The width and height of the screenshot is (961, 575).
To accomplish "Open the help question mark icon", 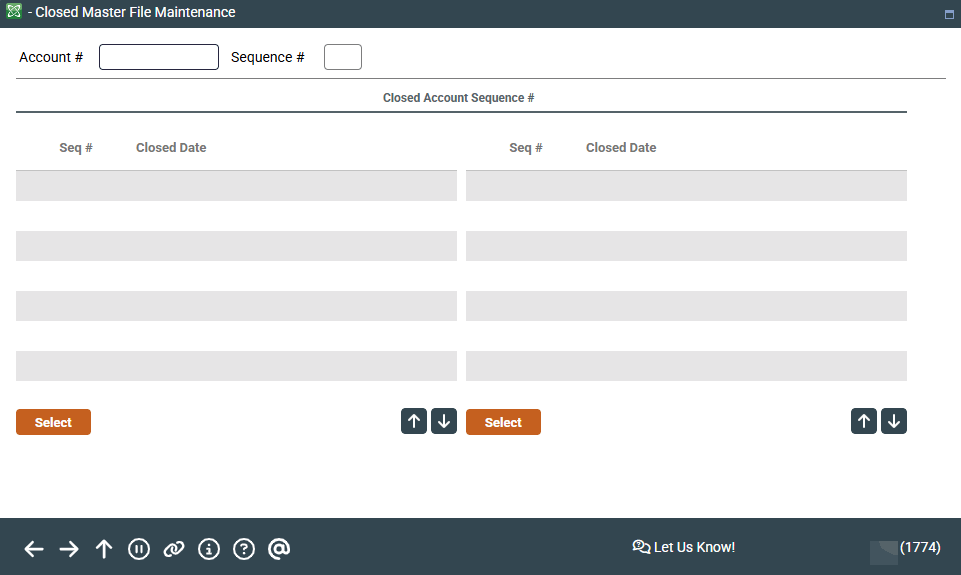I will [244, 549].
